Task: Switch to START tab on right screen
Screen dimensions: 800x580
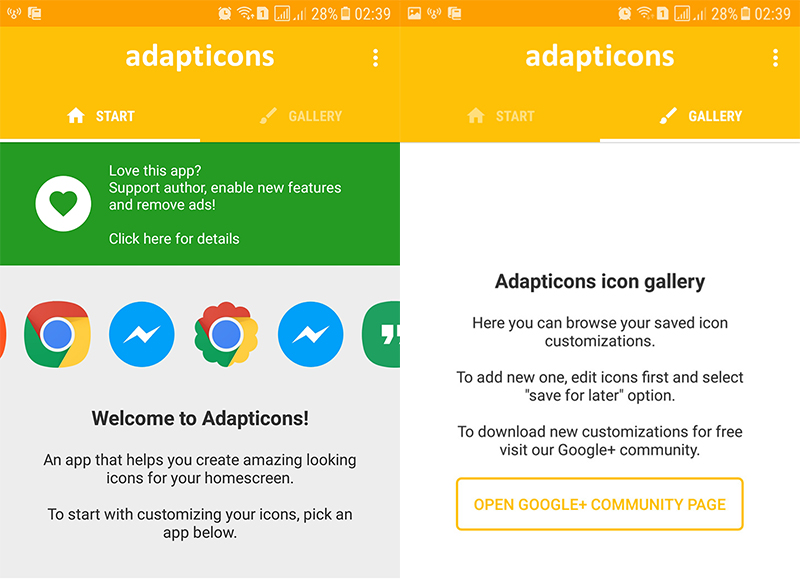Action: point(500,116)
